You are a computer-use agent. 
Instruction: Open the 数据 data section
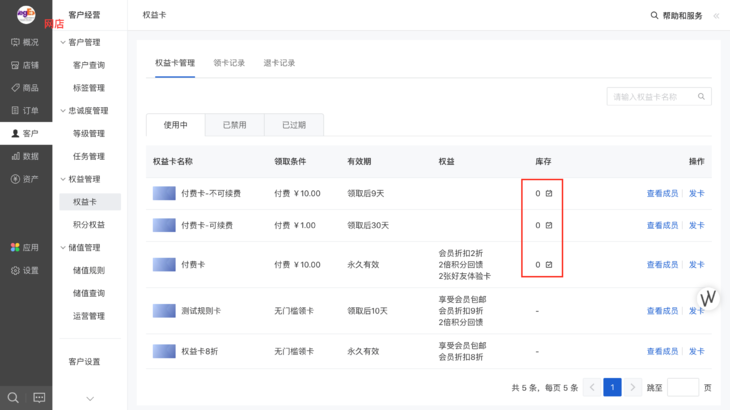point(25,156)
